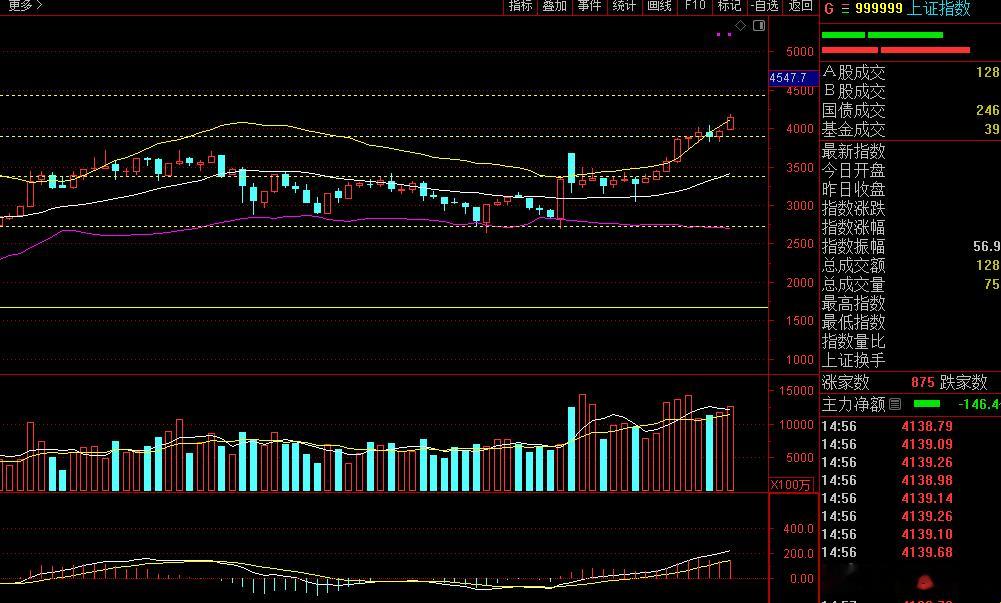Select tick row with price 4139.10
The width and height of the screenshot is (1001, 603).
coord(910,534)
